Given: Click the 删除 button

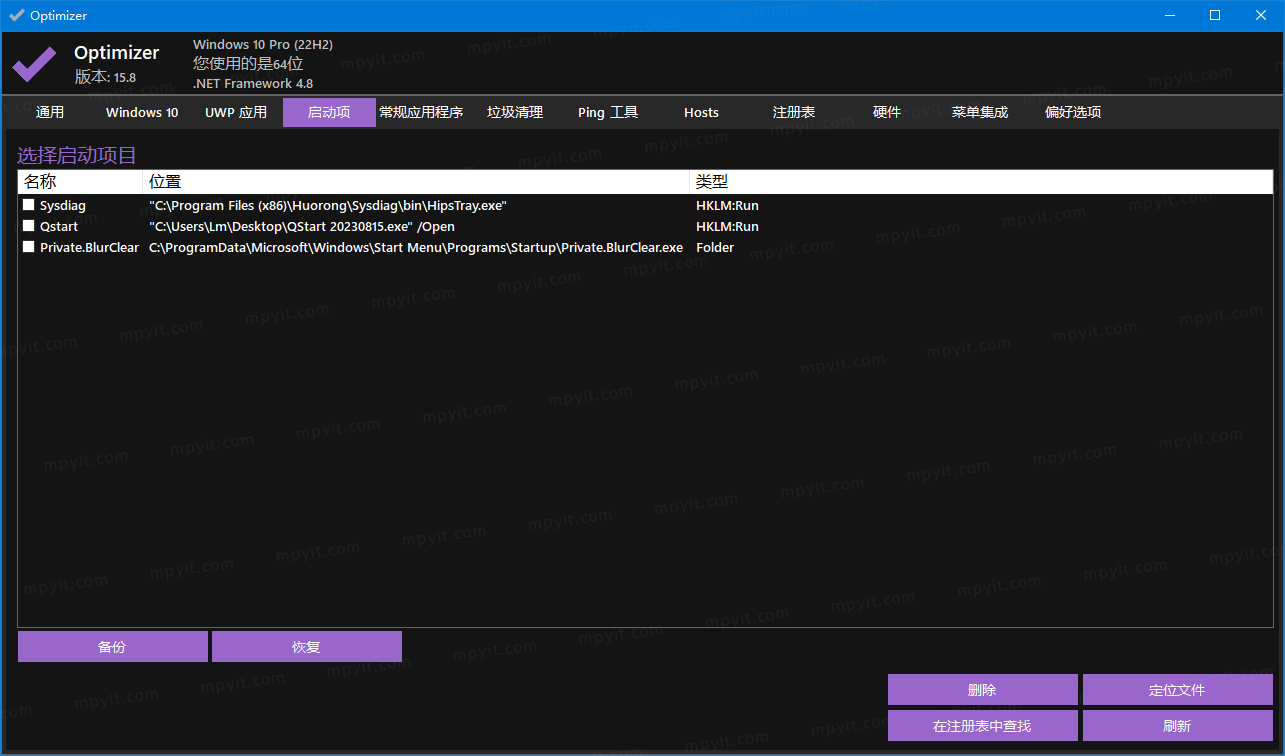Looking at the screenshot, I should (982, 690).
